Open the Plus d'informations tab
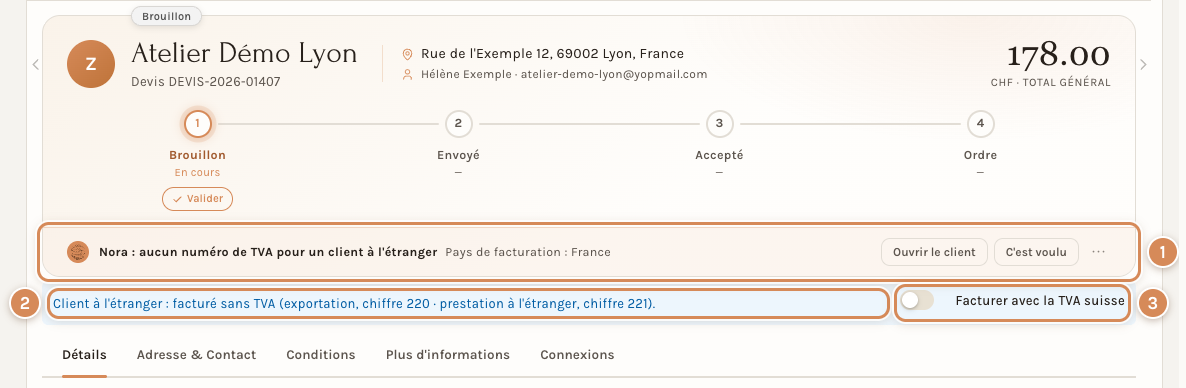Viewport: 1186px width, 388px height. click(x=448, y=355)
